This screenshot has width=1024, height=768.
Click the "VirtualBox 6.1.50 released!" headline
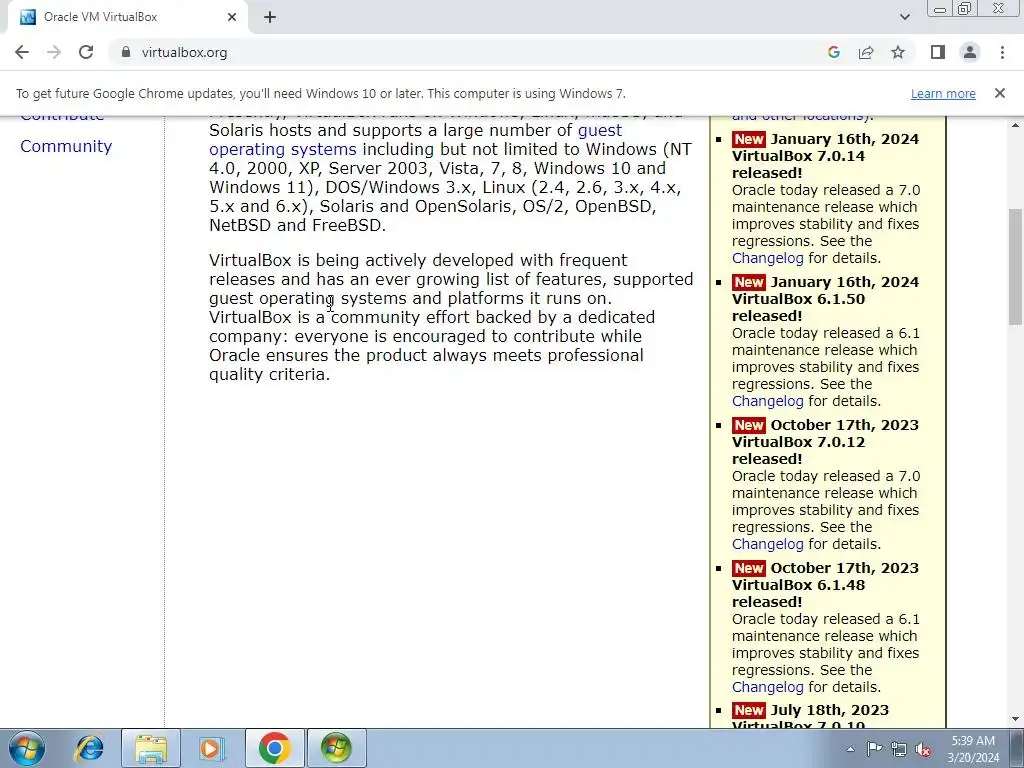coord(798,308)
